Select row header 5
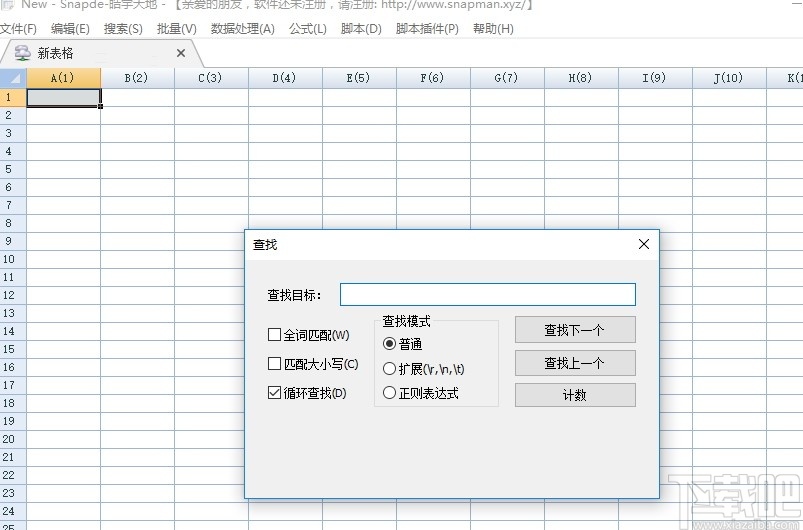The width and height of the screenshot is (803, 530). tap(13, 169)
